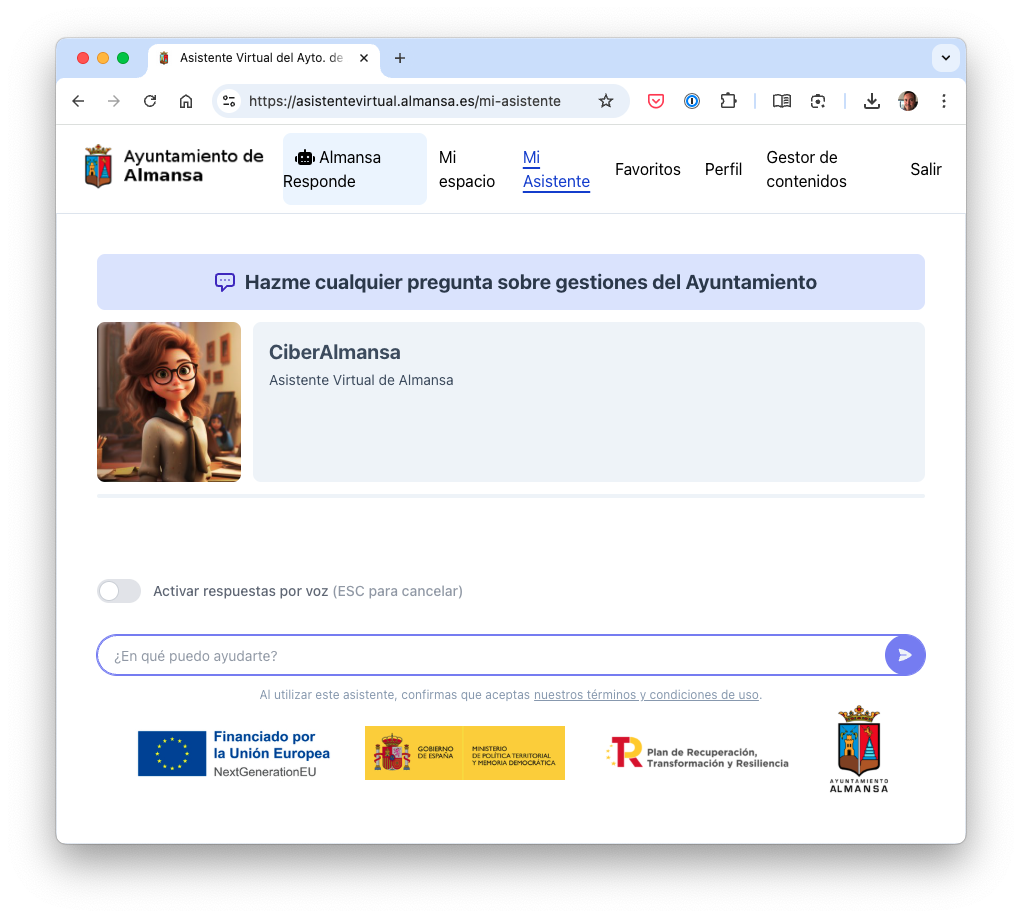Expand the tab search chevron at top right
The width and height of the screenshot is (1022, 918).
pos(945,58)
